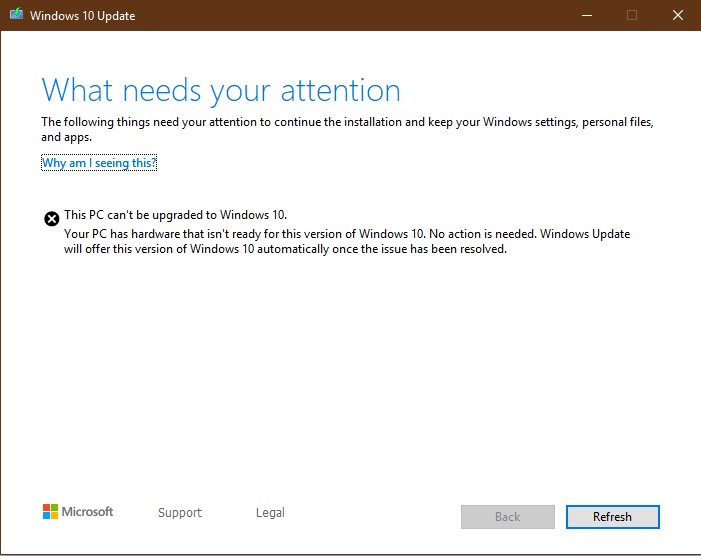
Task: Open the Legal link
Action: 270,513
